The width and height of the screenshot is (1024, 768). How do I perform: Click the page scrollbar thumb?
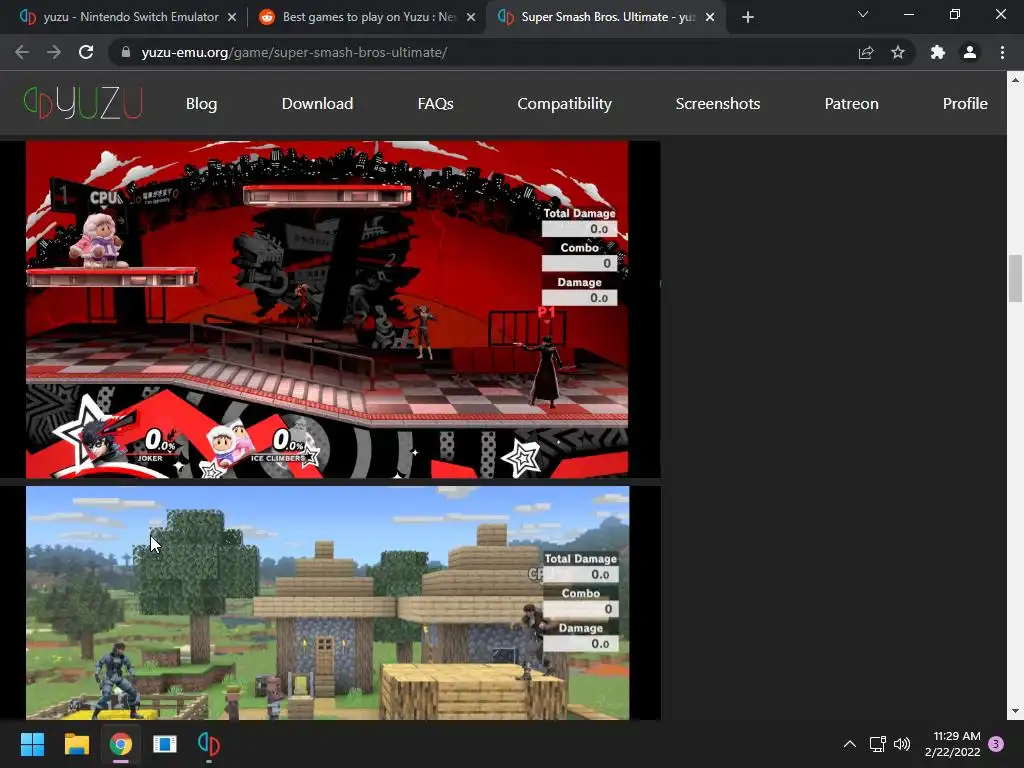(1015, 279)
